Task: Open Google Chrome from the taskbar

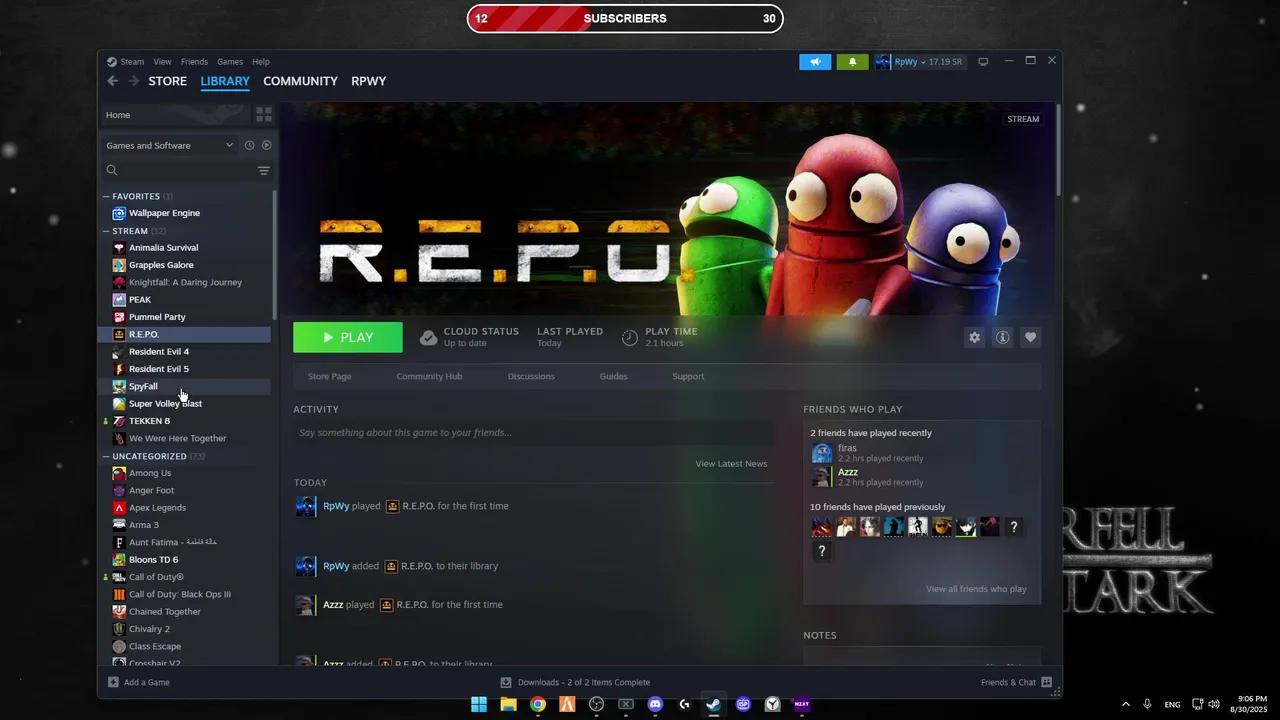Action: click(538, 704)
